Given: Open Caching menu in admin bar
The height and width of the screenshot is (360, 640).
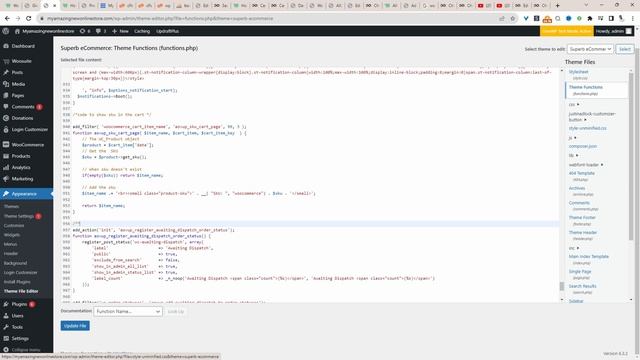Looking at the screenshot, I should tap(142, 31).
